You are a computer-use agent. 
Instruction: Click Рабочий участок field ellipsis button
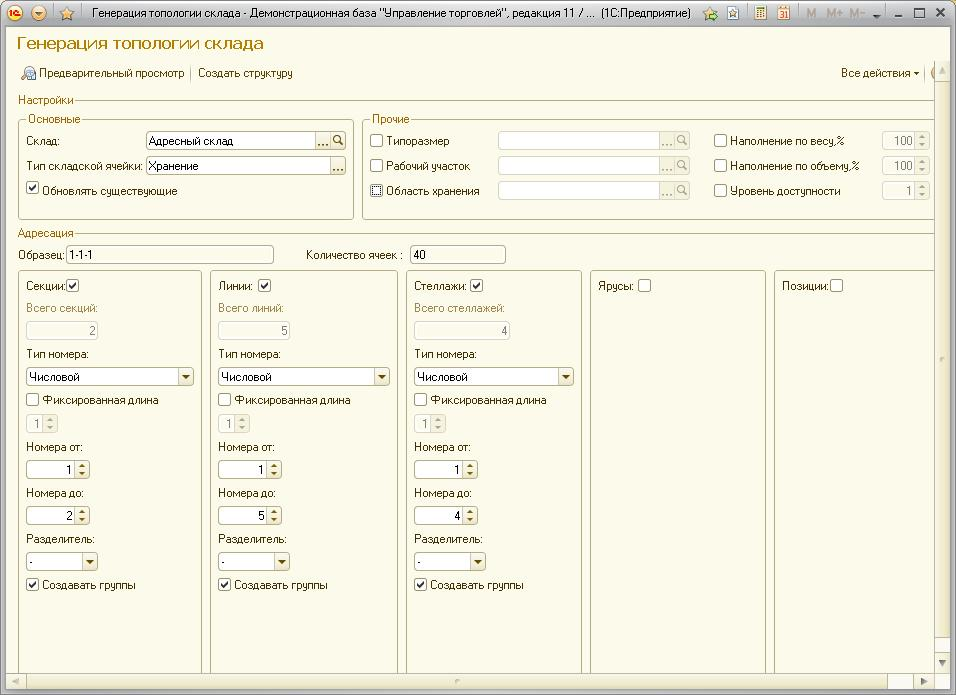point(667,166)
